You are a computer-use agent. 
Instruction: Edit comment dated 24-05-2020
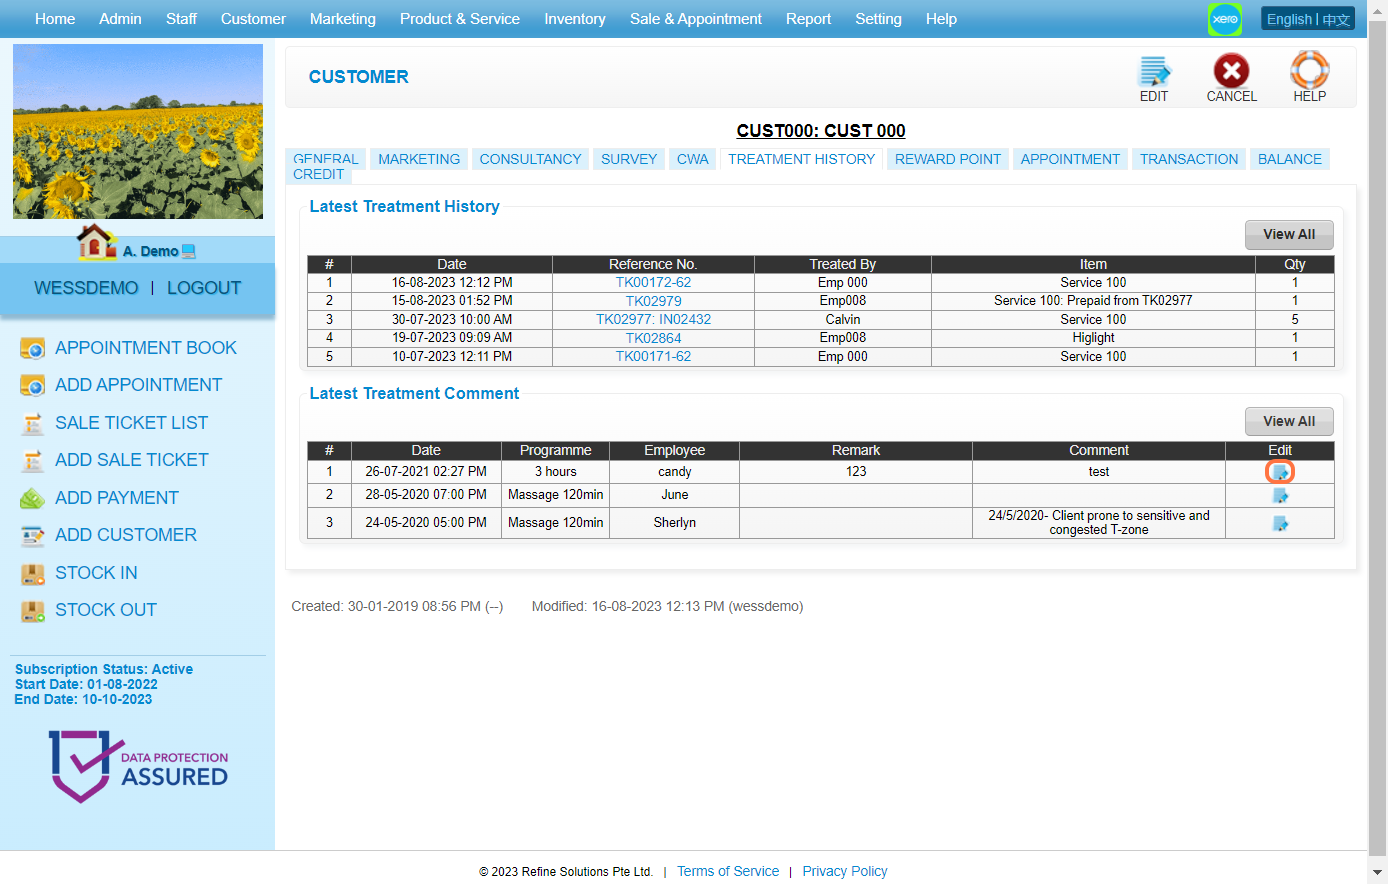coord(1280,523)
